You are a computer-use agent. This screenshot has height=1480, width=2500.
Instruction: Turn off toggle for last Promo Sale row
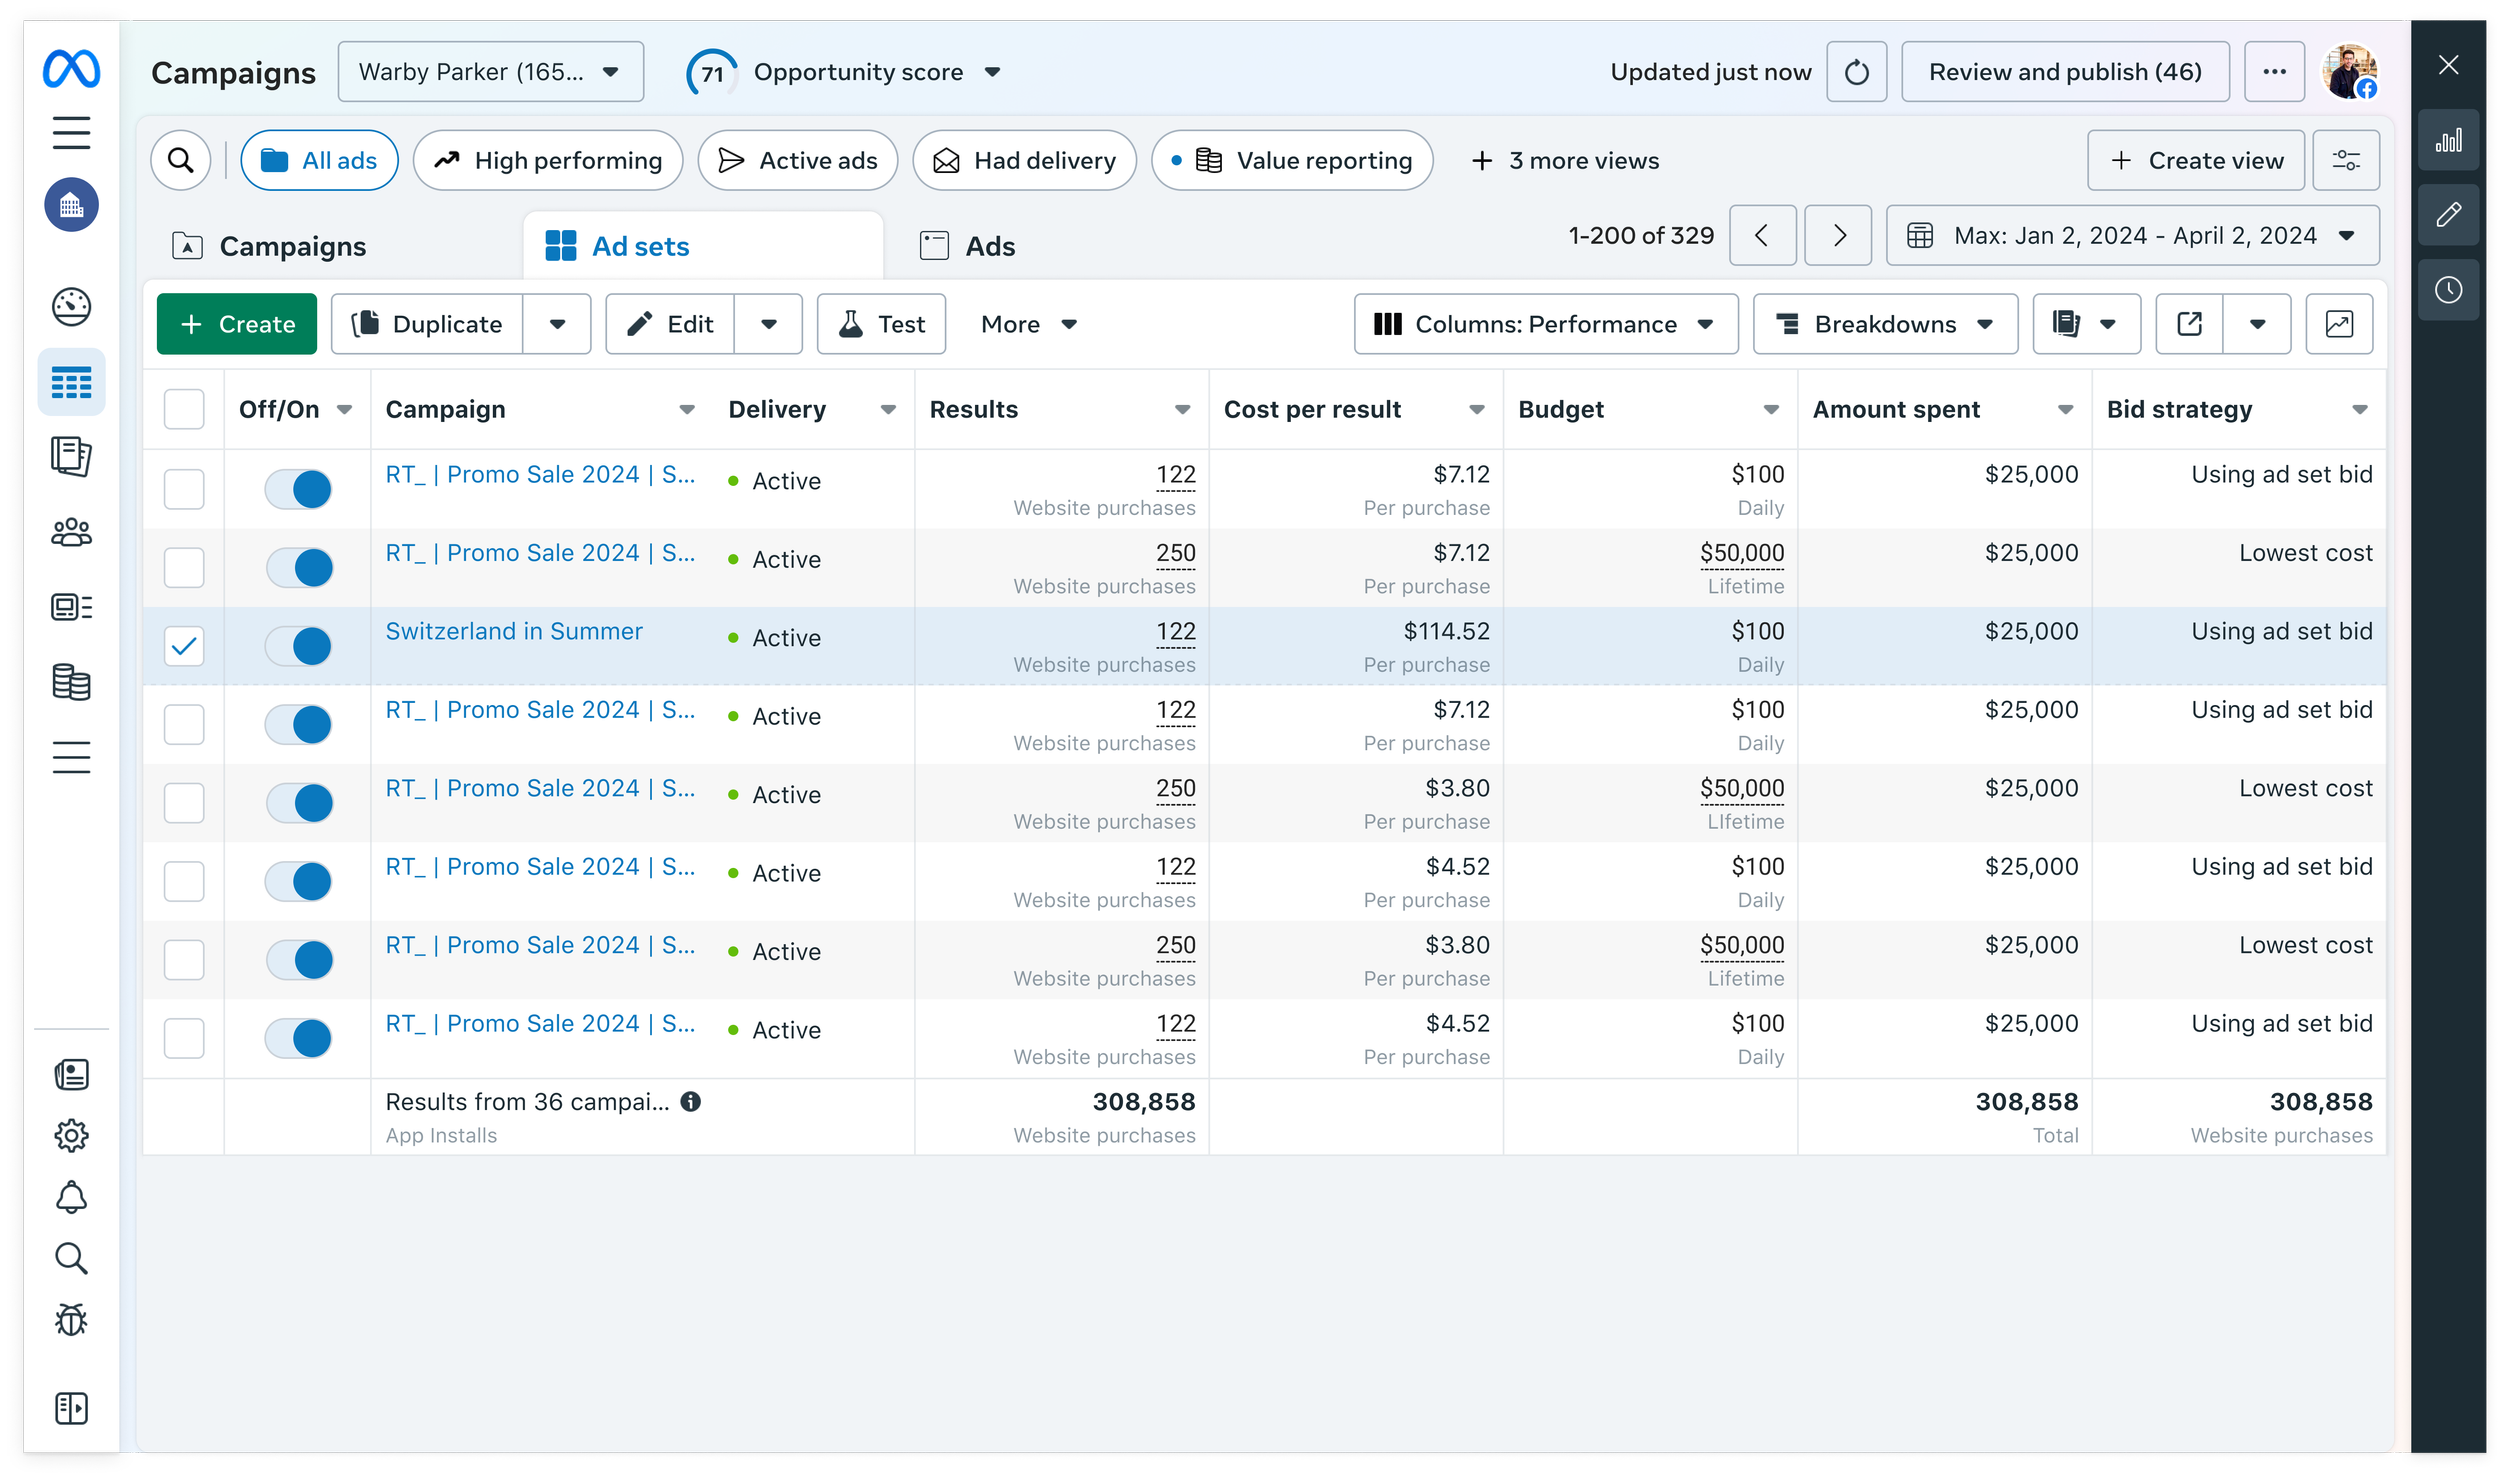pyautogui.click(x=298, y=1038)
